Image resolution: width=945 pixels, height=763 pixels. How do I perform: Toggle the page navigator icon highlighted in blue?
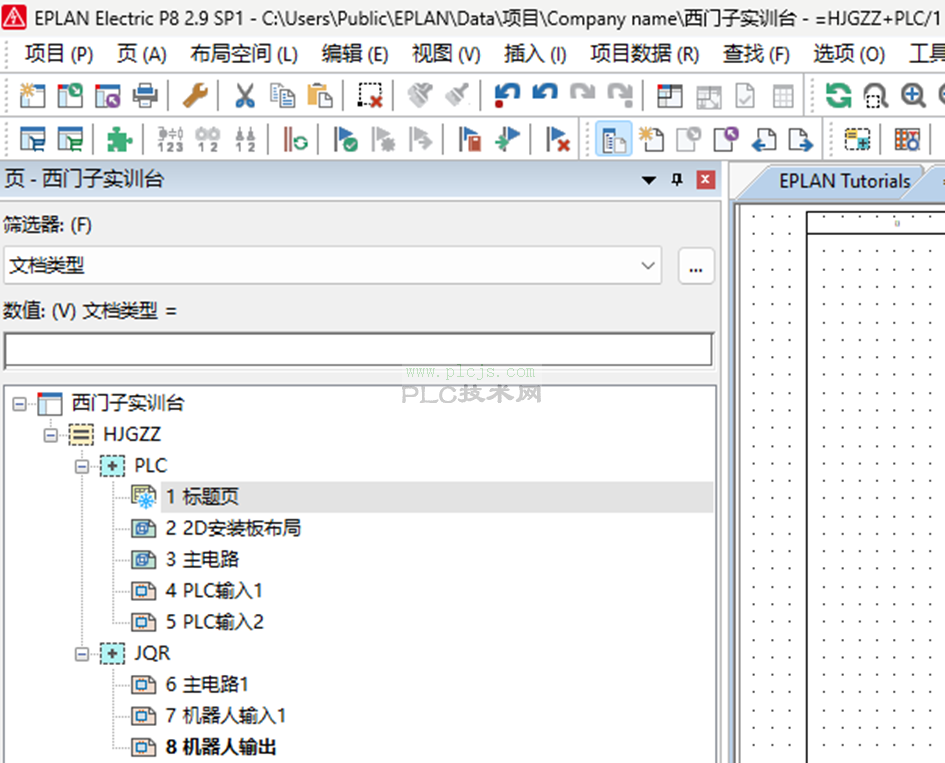point(614,139)
